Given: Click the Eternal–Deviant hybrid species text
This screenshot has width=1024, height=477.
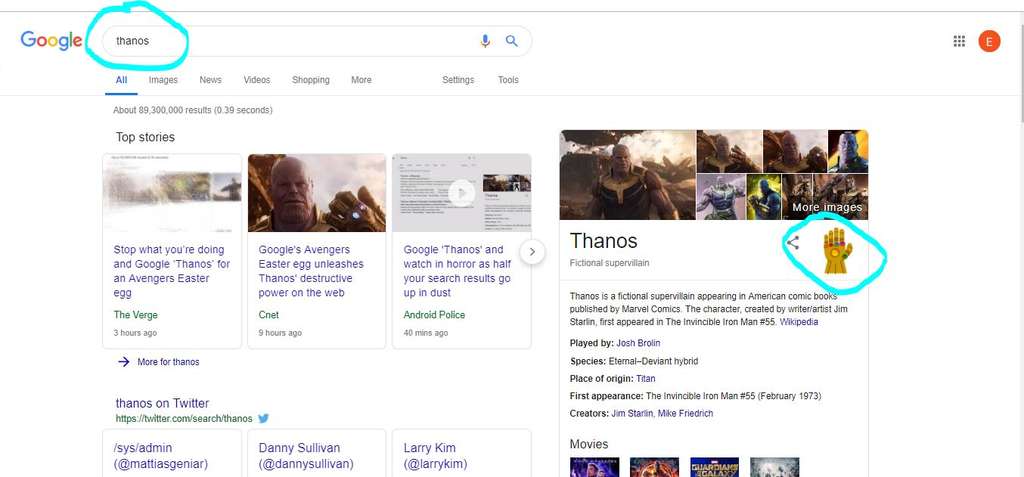Looking at the screenshot, I should click(653, 361).
